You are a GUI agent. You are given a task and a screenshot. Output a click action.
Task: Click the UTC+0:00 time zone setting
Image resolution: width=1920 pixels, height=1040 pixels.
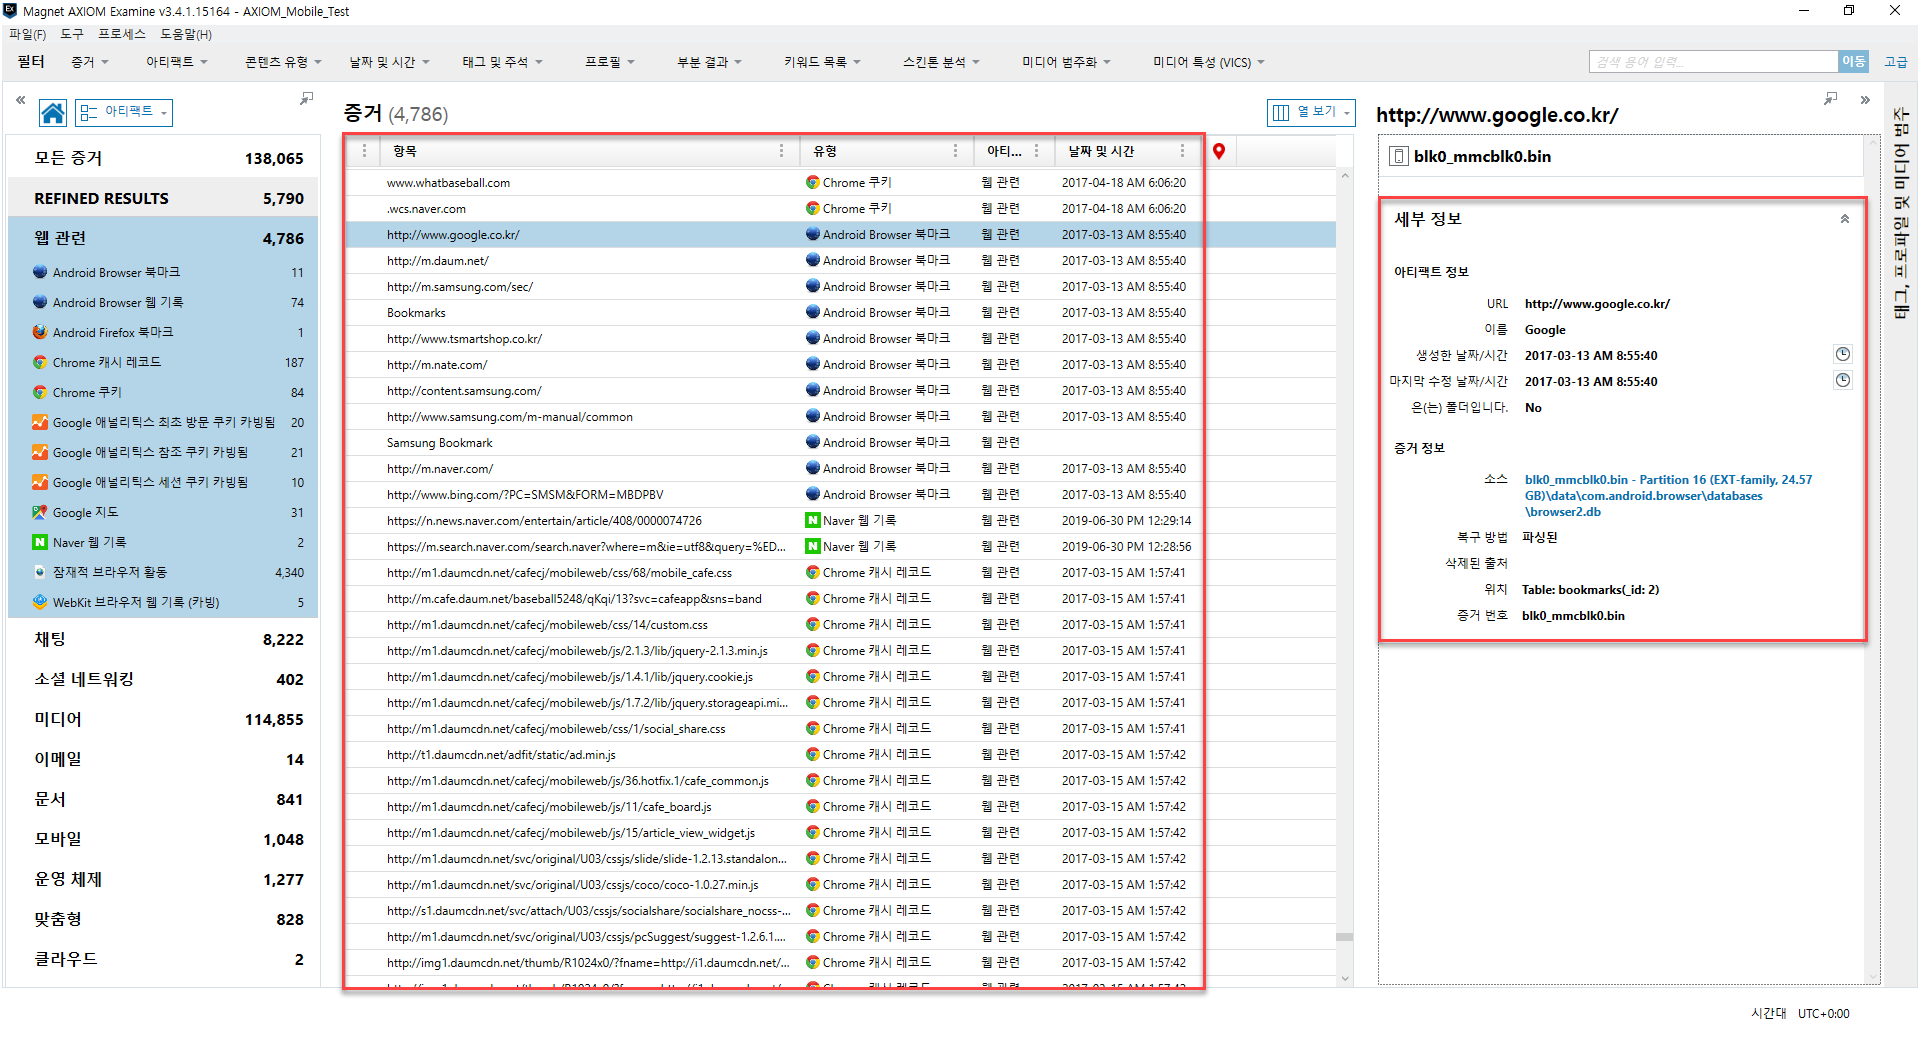(x=1823, y=1013)
